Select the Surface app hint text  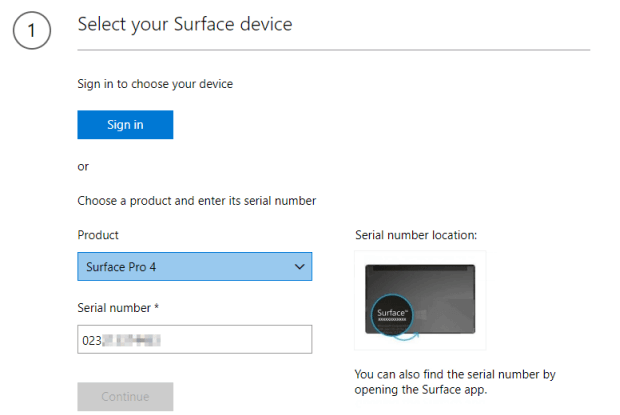click(455, 382)
